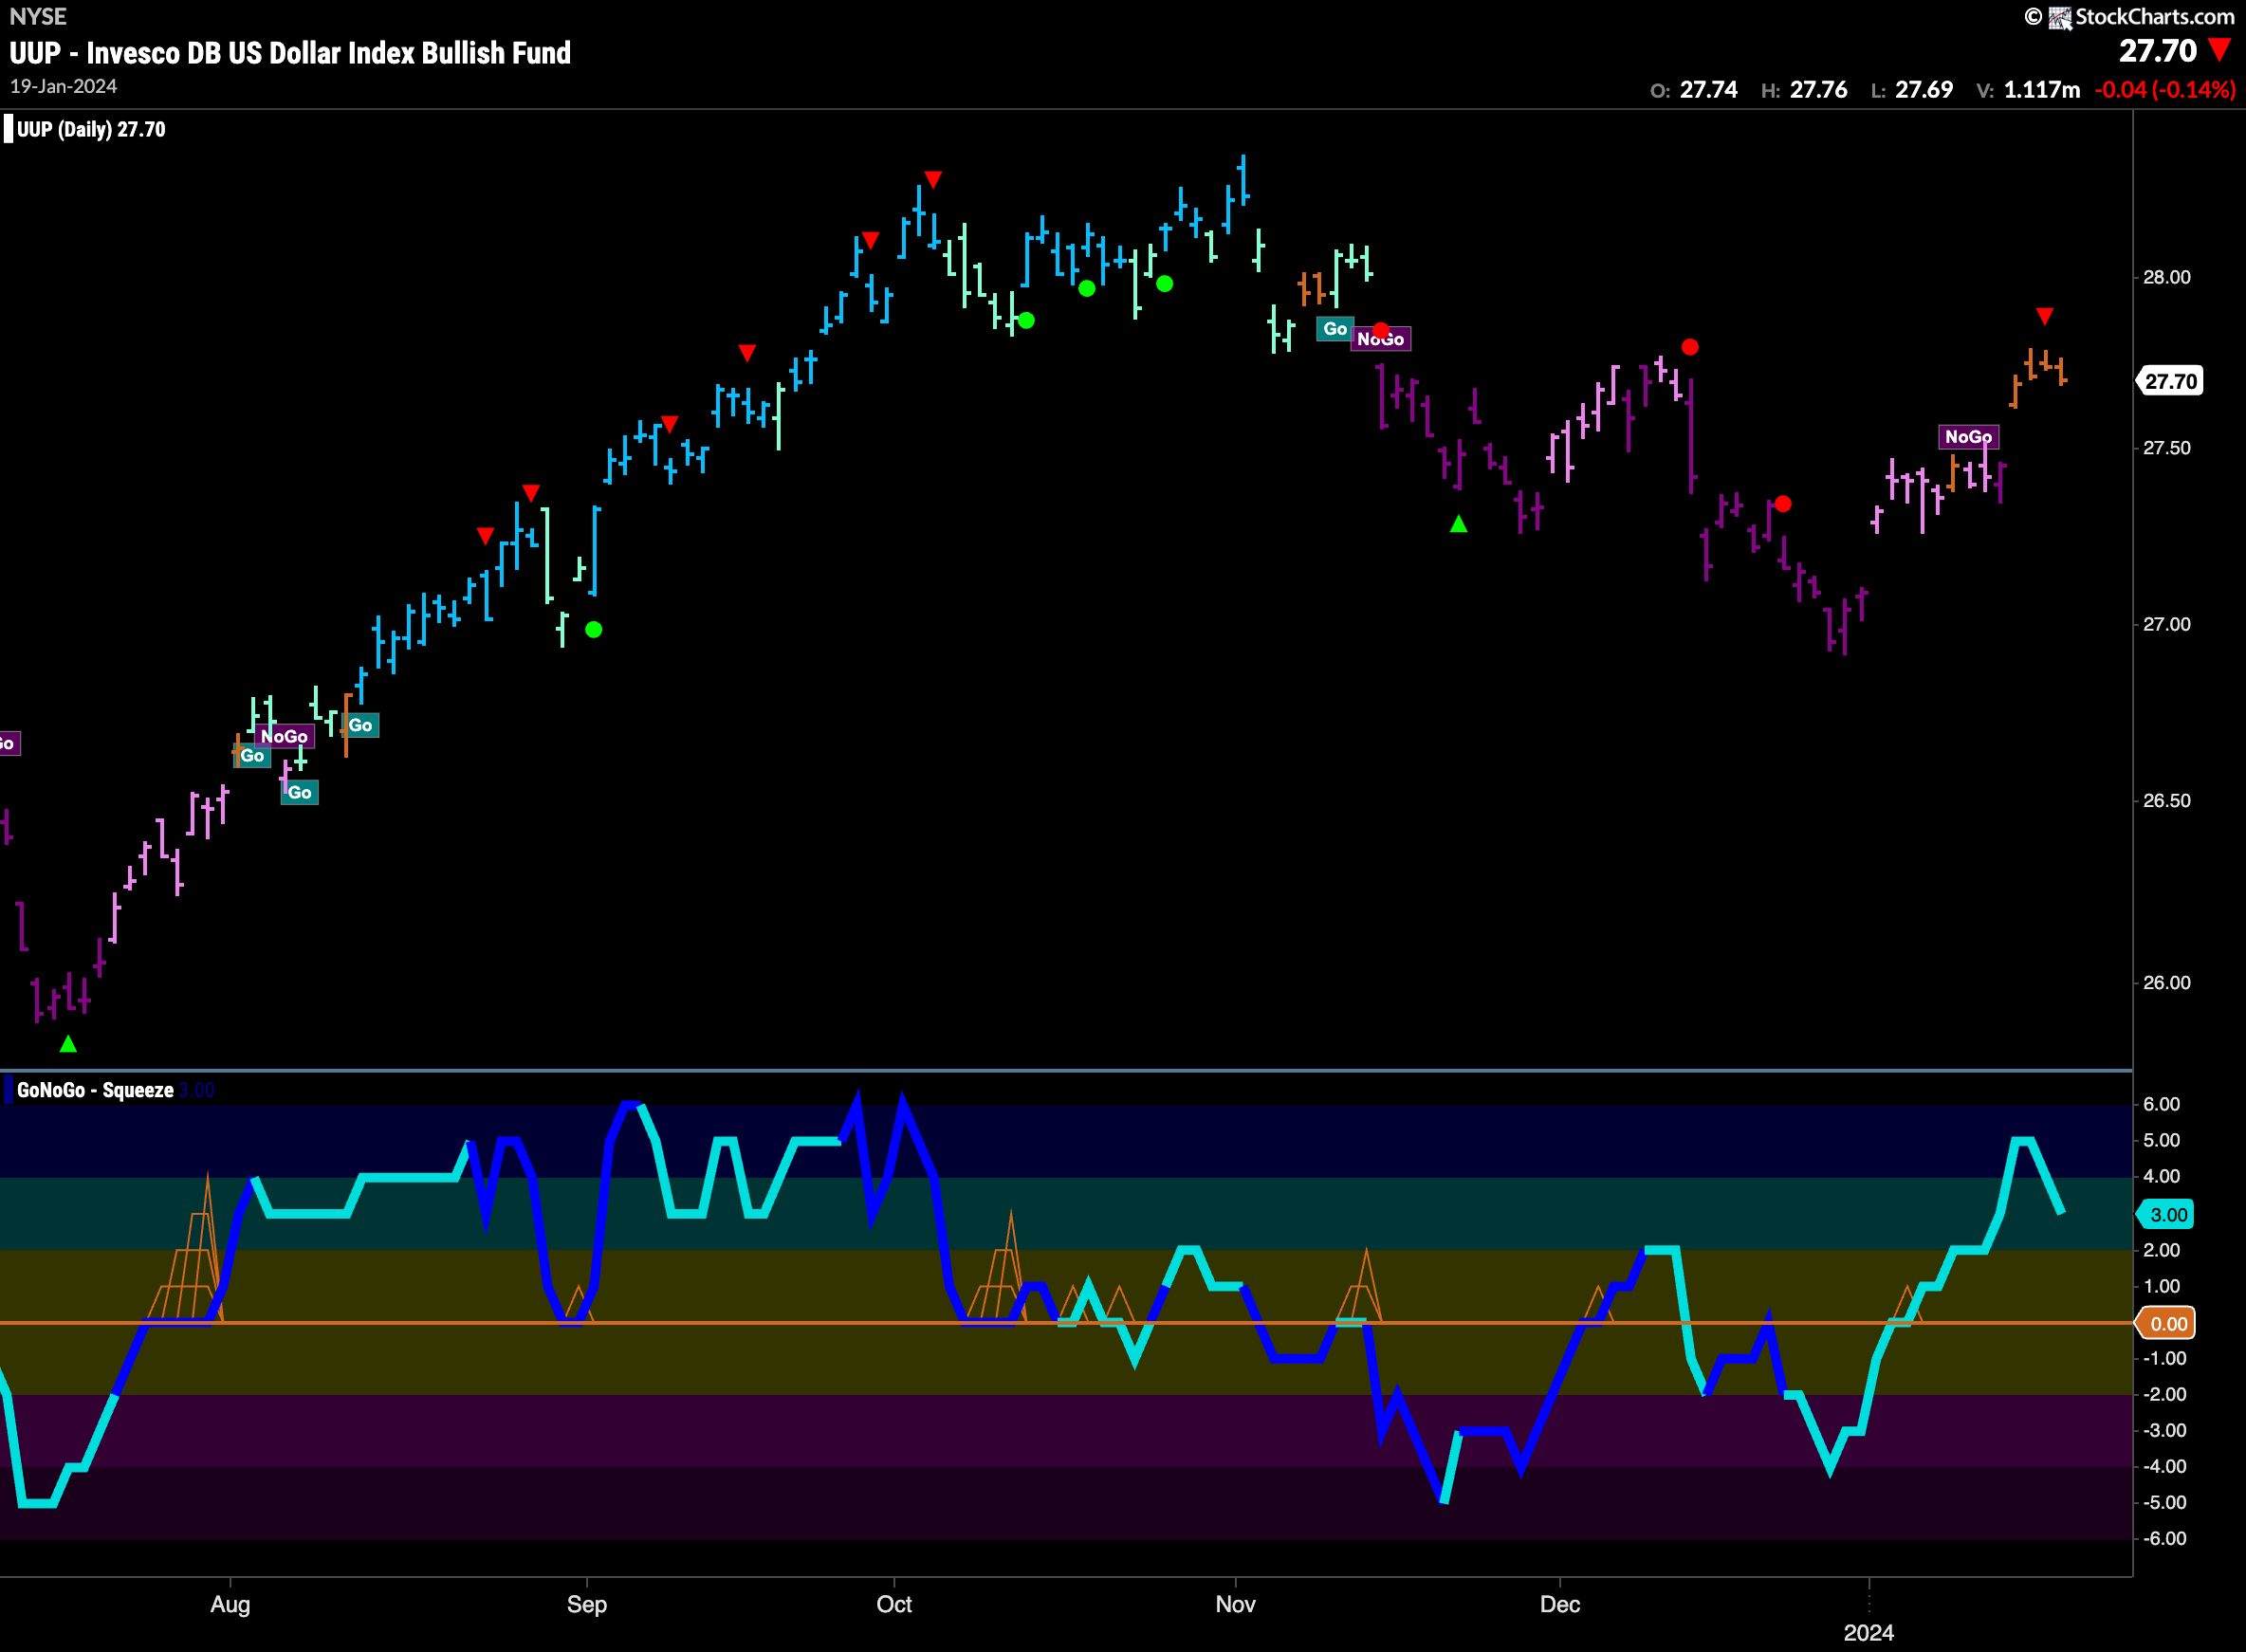Click the open value 27.74
Screen dimensions: 2246x1652
(x=1708, y=90)
